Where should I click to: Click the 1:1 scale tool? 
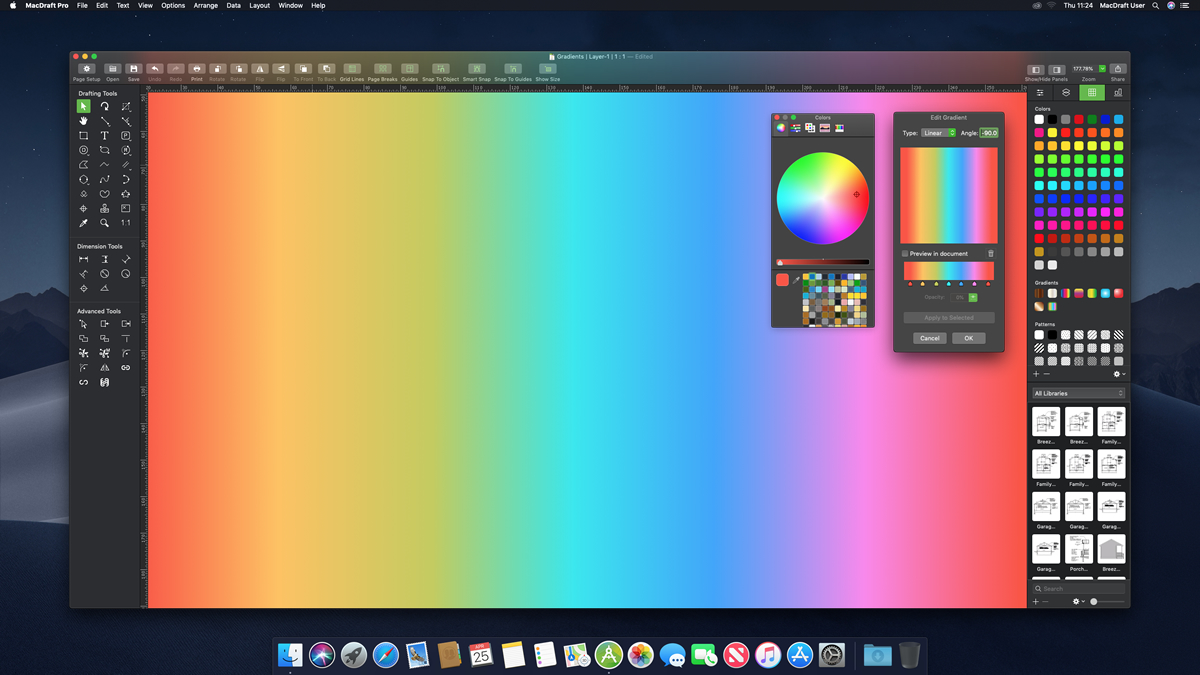(126, 223)
